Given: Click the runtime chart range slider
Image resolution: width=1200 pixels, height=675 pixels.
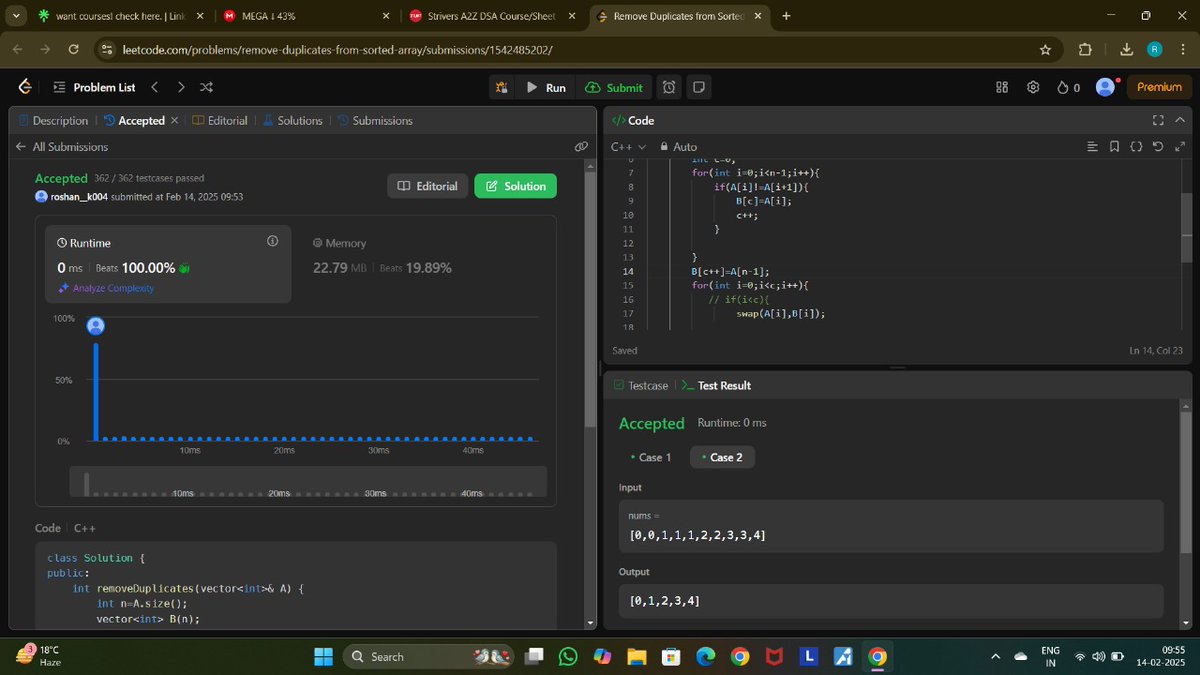Looking at the screenshot, I should (x=308, y=481).
